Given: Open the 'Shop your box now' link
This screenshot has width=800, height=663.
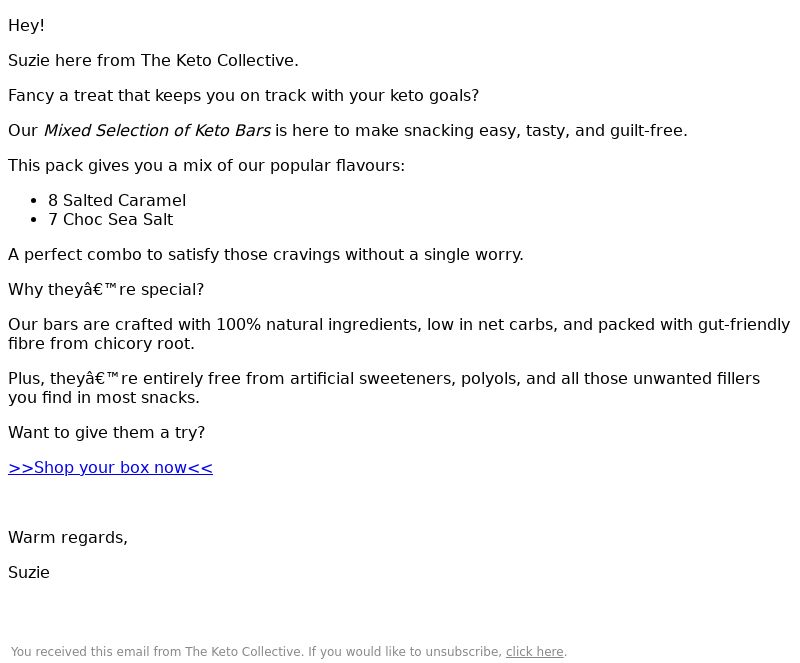Looking at the screenshot, I should pyautogui.click(x=110, y=467).
